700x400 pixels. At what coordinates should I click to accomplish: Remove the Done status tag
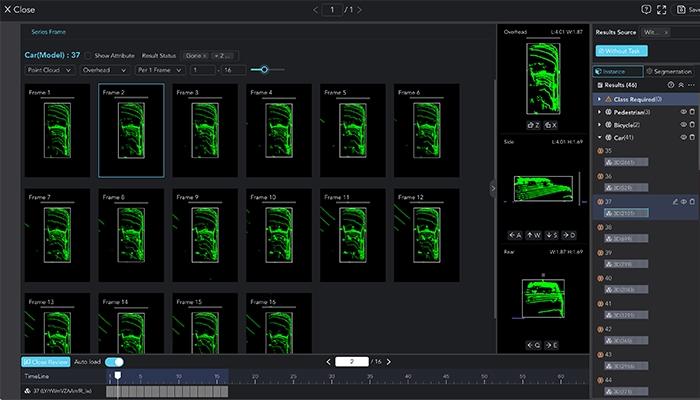(x=204, y=56)
